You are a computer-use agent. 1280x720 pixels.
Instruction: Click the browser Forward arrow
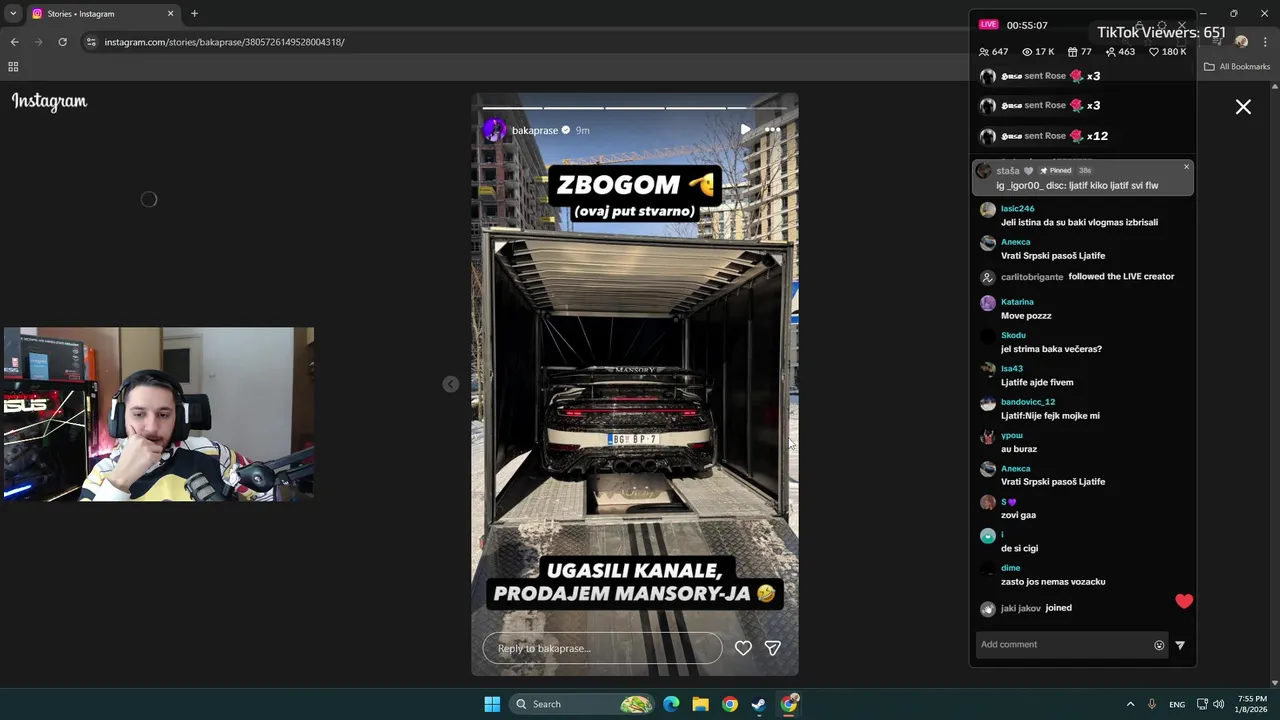coord(38,42)
